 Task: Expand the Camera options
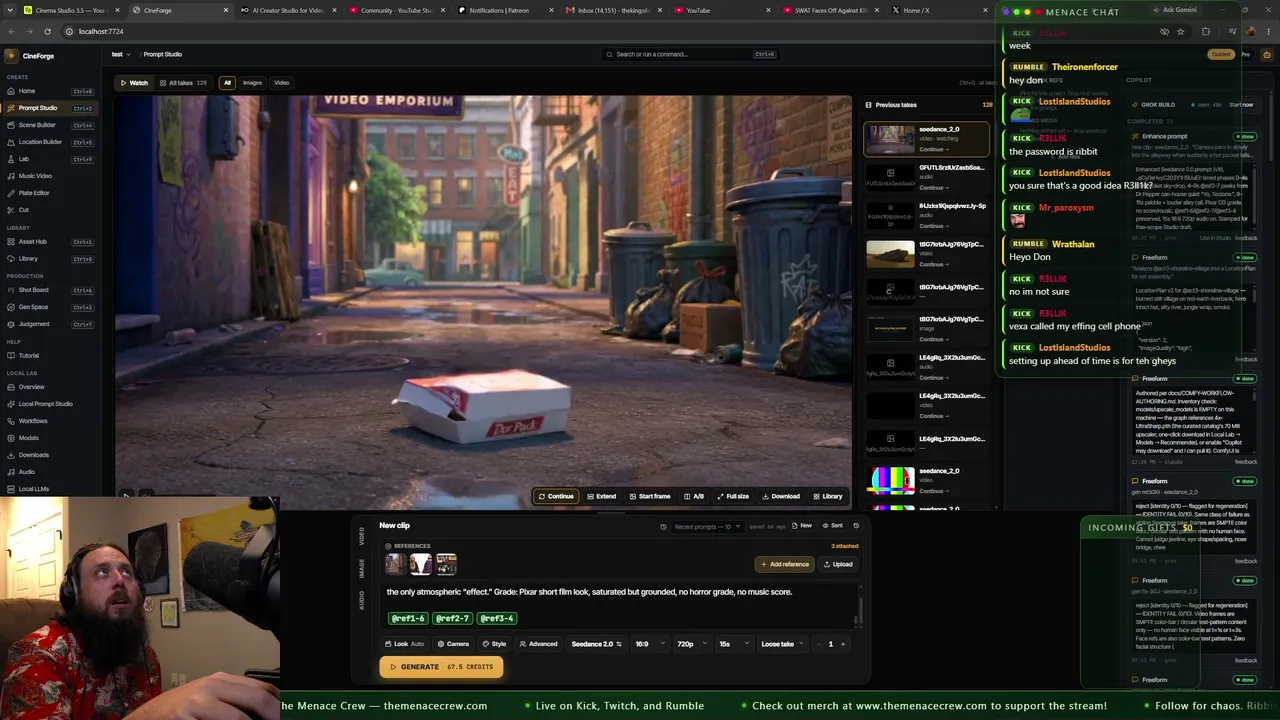(x=453, y=644)
